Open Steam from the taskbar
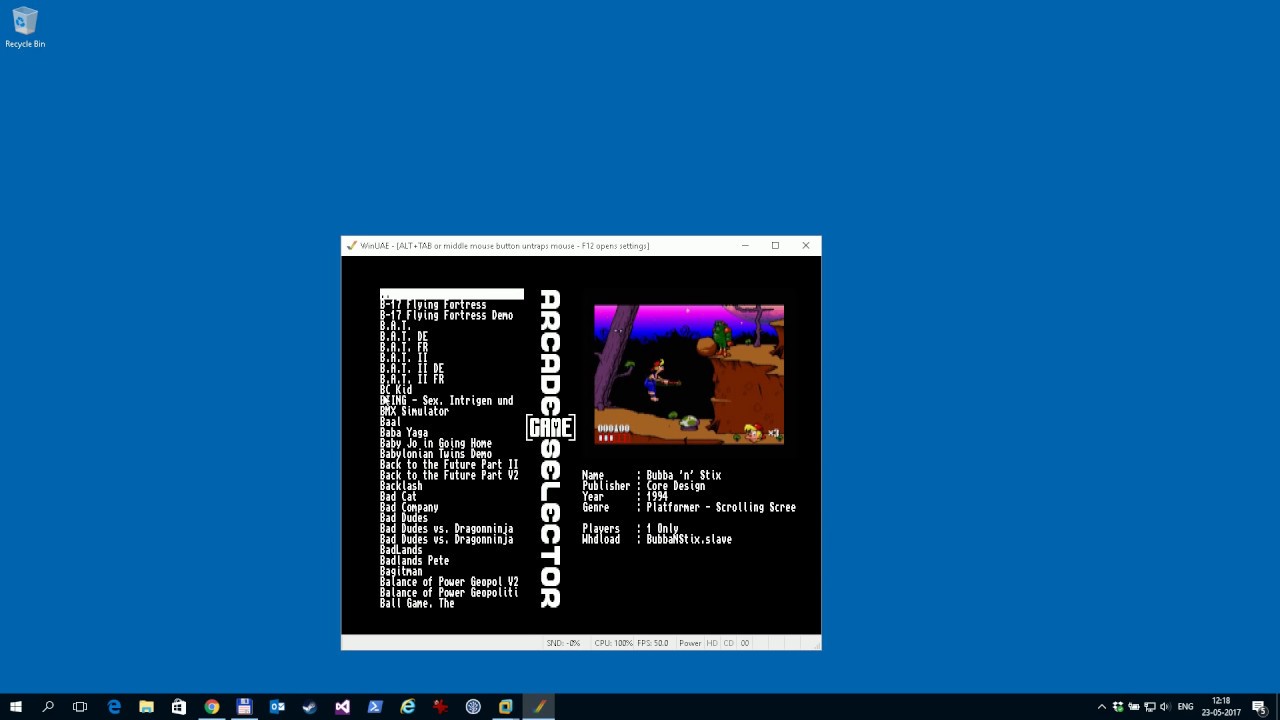The height and width of the screenshot is (720, 1280). coord(310,707)
